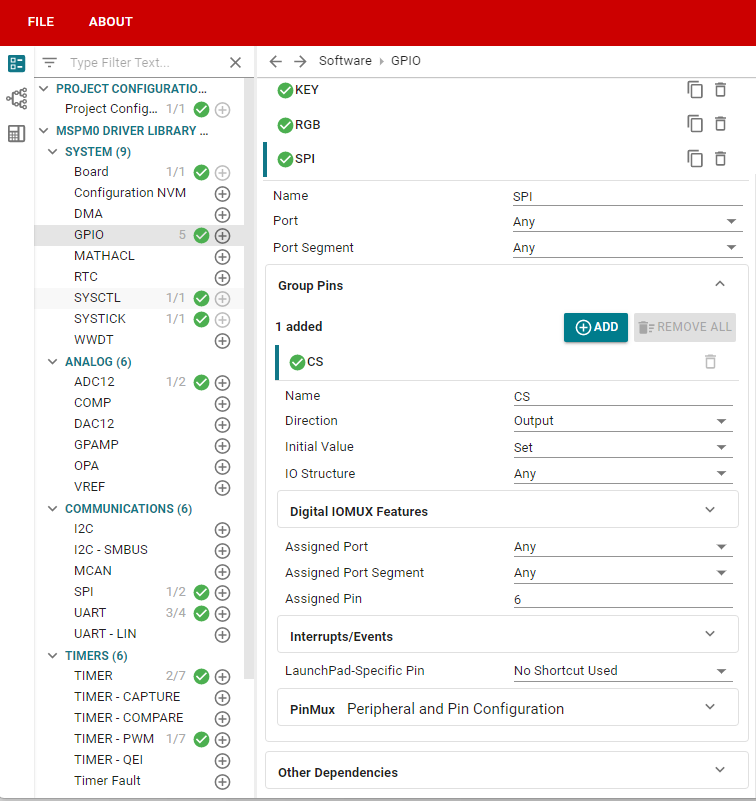Delete the CS pin entry

click(x=711, y=362)
